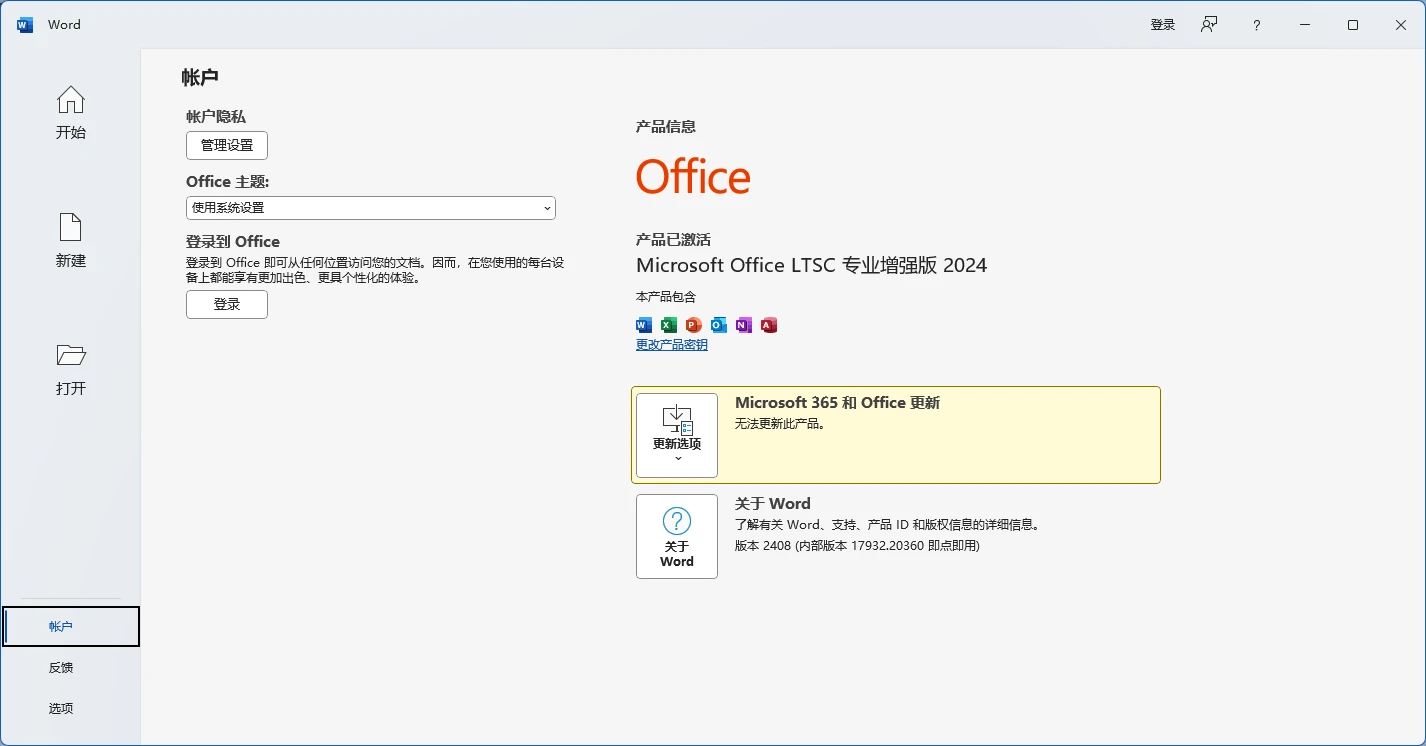Click the 产品信息 heading
1426x746 pixels.
pos(666,127)
